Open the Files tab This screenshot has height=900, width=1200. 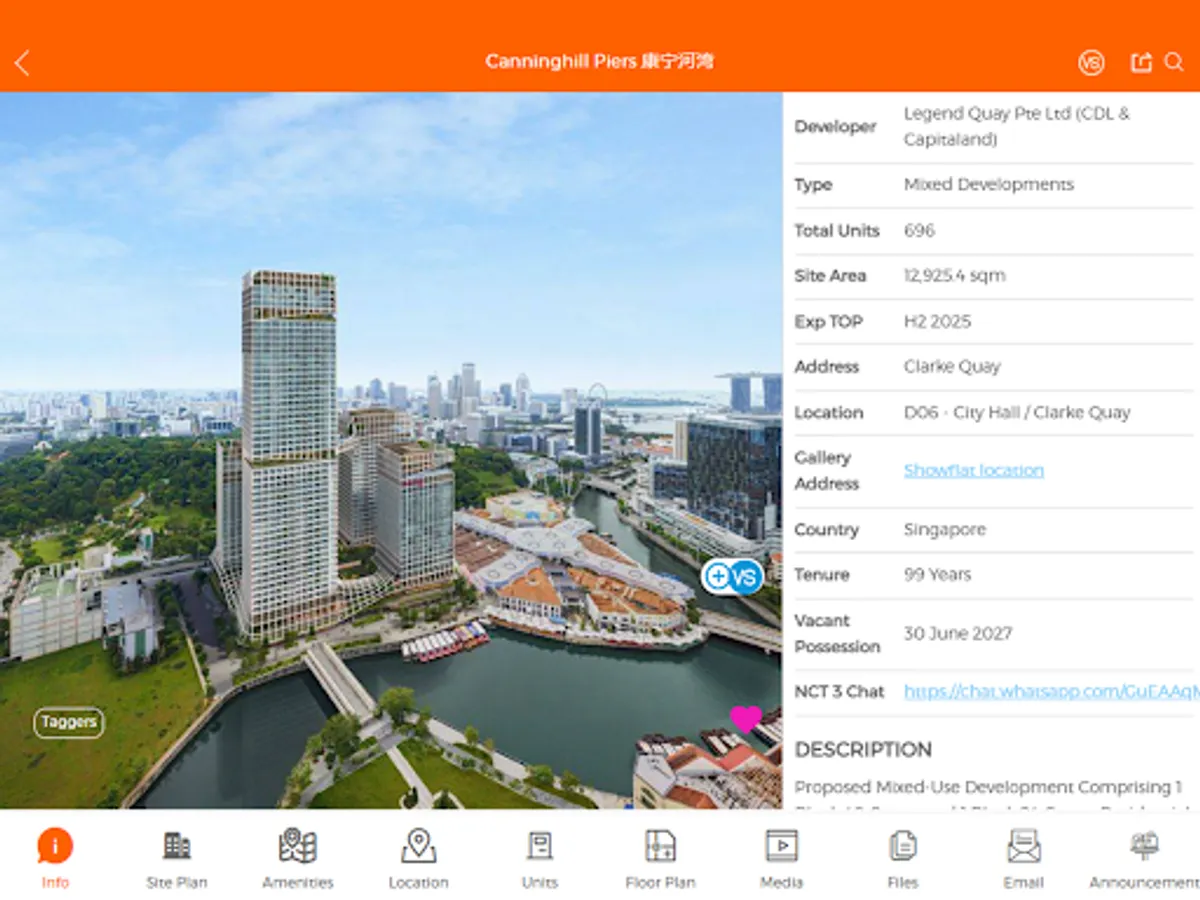[x=902, y=858]
